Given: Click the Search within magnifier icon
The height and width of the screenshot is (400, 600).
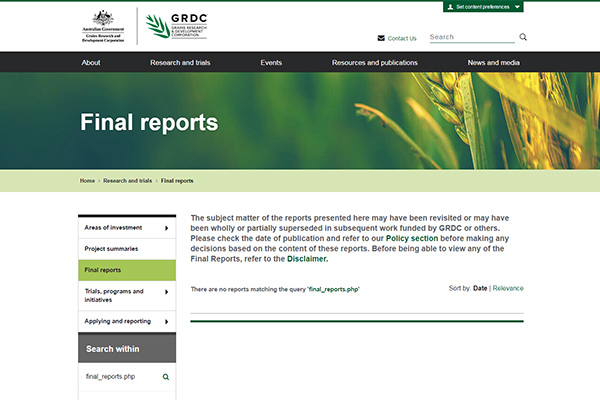Looking at the screenshot, I should coord(166,377).
